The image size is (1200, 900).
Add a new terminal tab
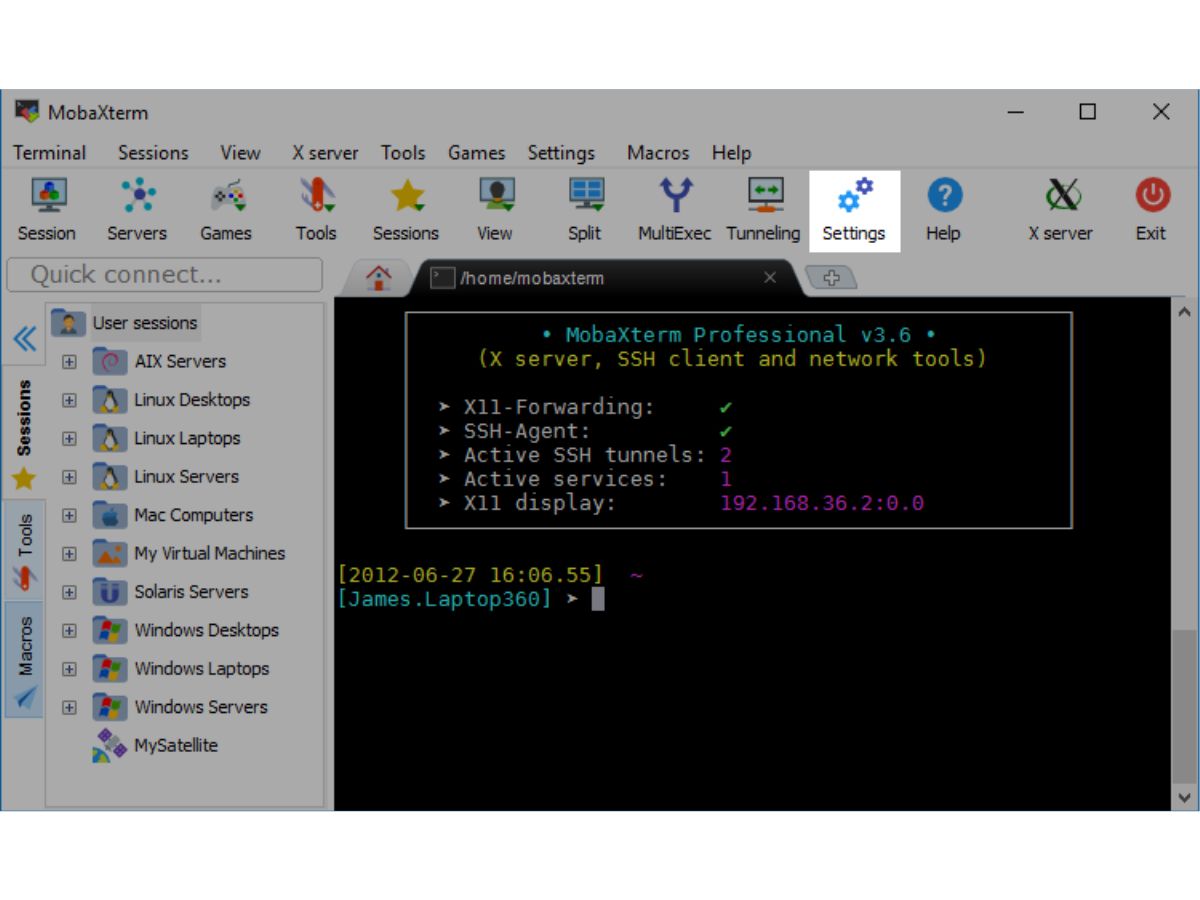pyautogui.click(x=830, y=278)
